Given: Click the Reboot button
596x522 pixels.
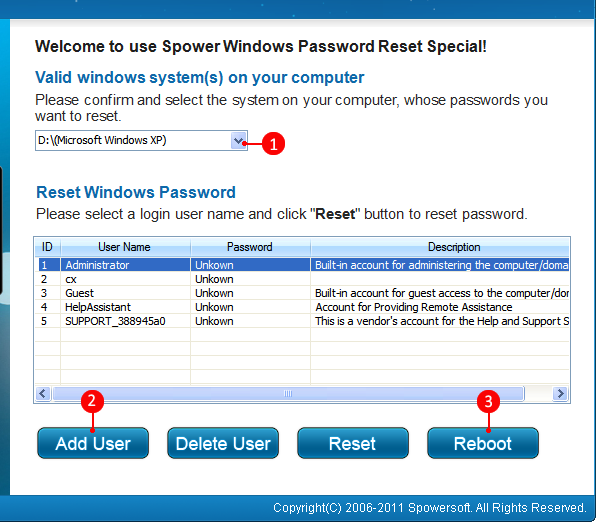Looking at the screenshot, I should (483, 443).
